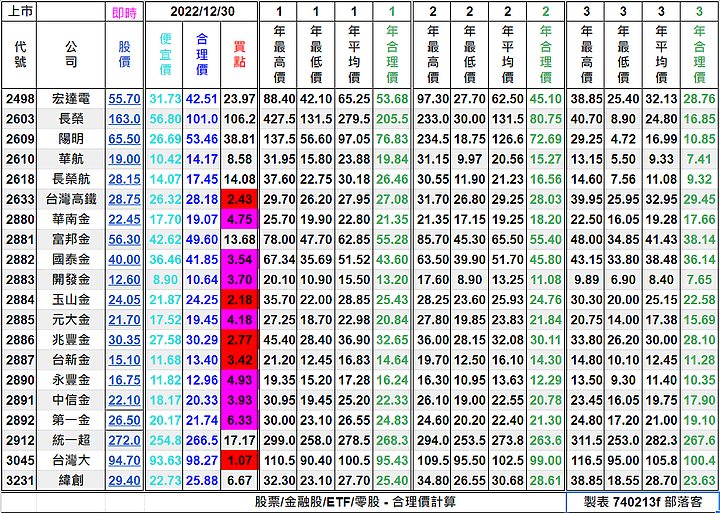720x513 pixels.
Task: Open the 29.40 price link for 緯創
Action: pos(124,481)
